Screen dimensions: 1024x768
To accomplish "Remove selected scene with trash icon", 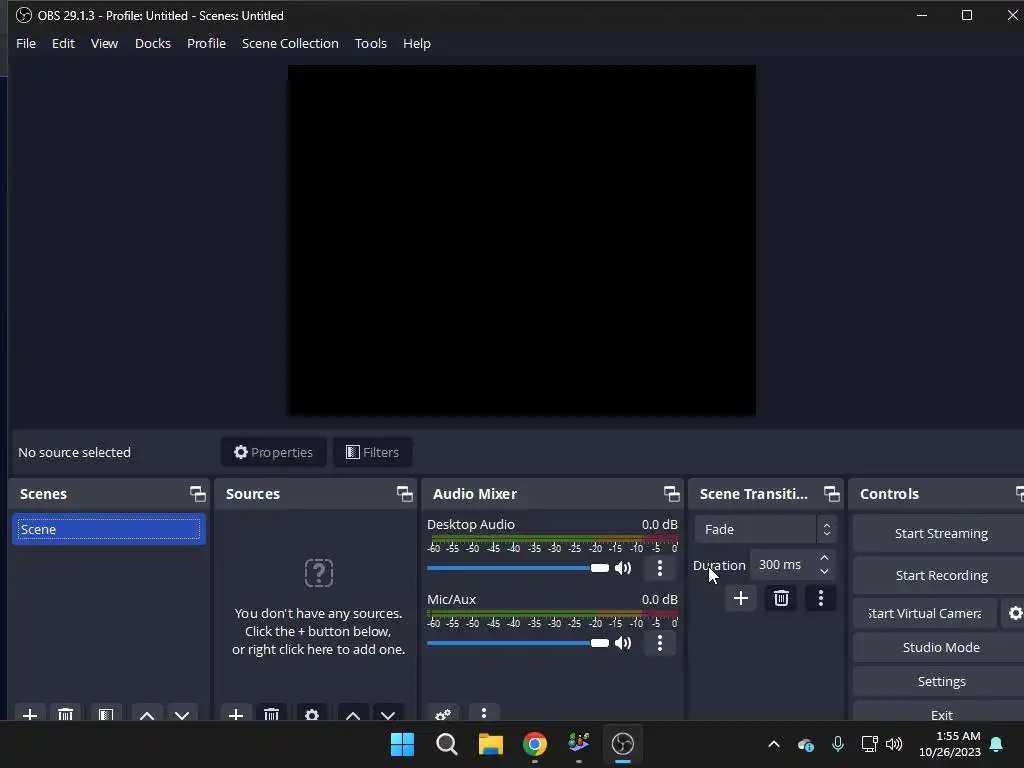I will (x=65, y=714).
